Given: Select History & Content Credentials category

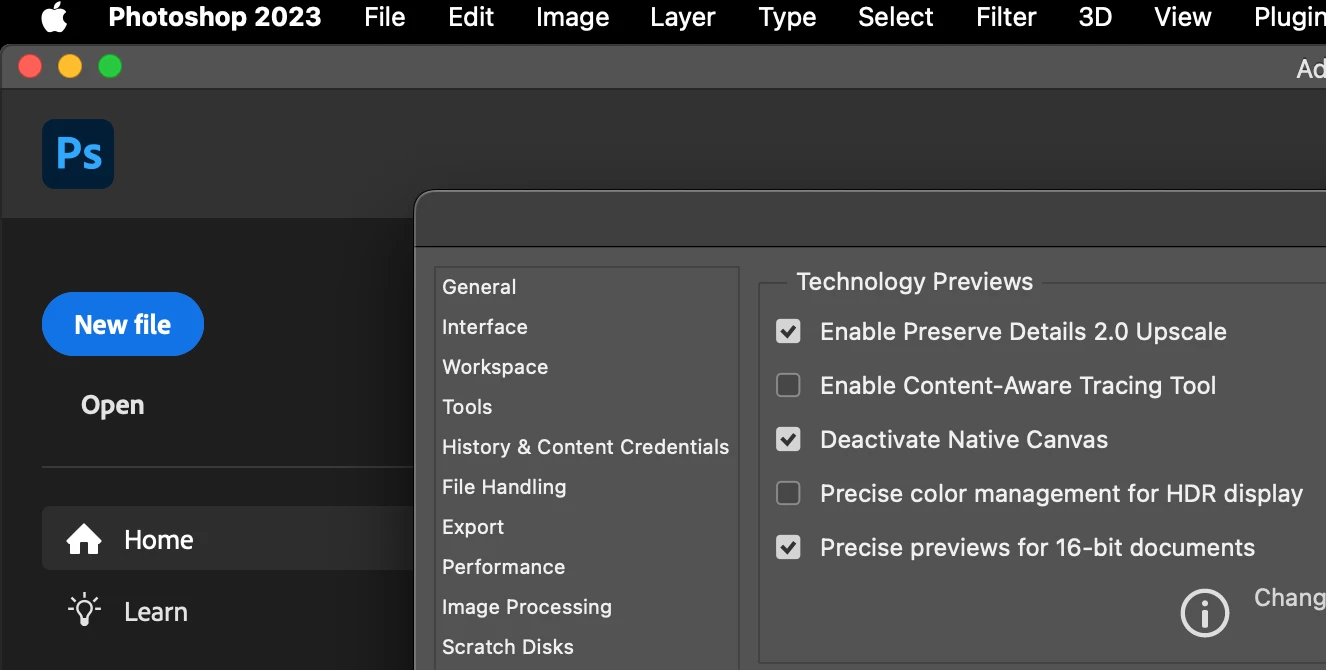Looking at the screenshot, I should pos(586,447).
